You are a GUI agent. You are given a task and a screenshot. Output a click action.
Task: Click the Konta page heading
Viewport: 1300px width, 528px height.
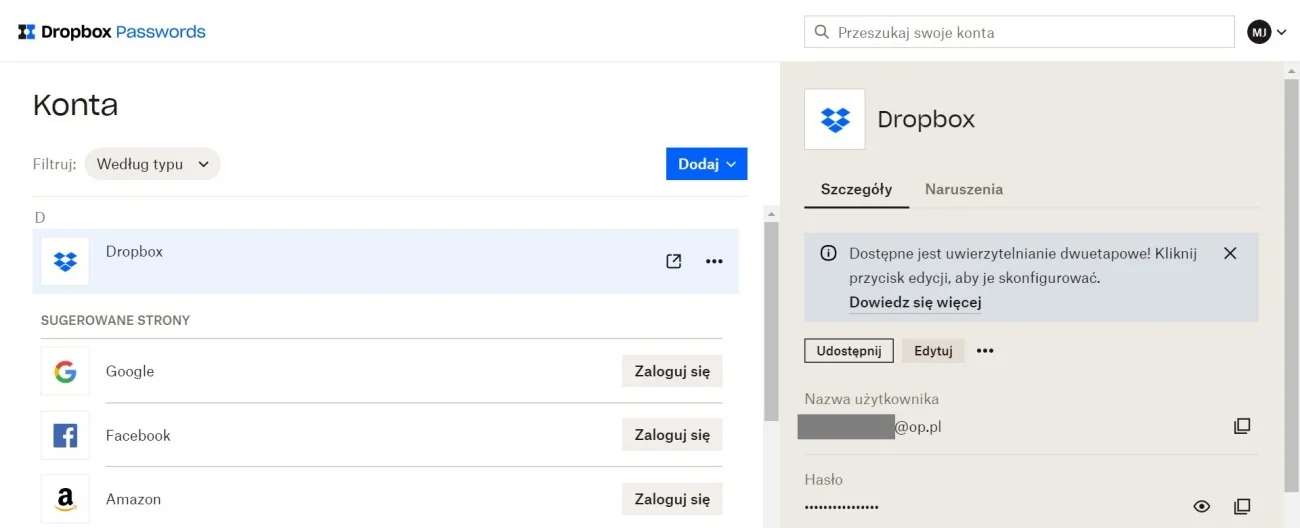(x=75, y=105)
